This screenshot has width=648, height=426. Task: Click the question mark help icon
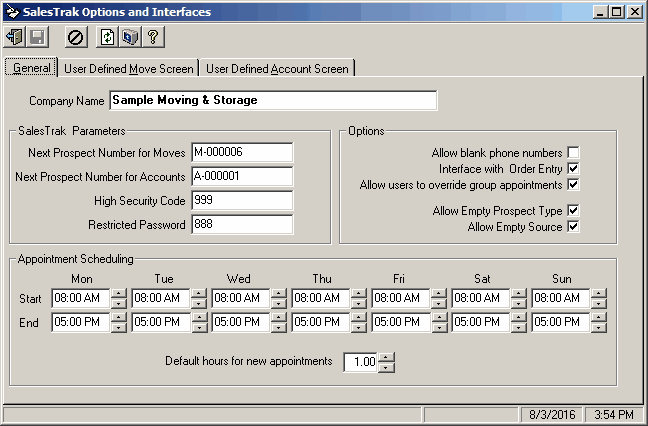click(x=153, y=37)
